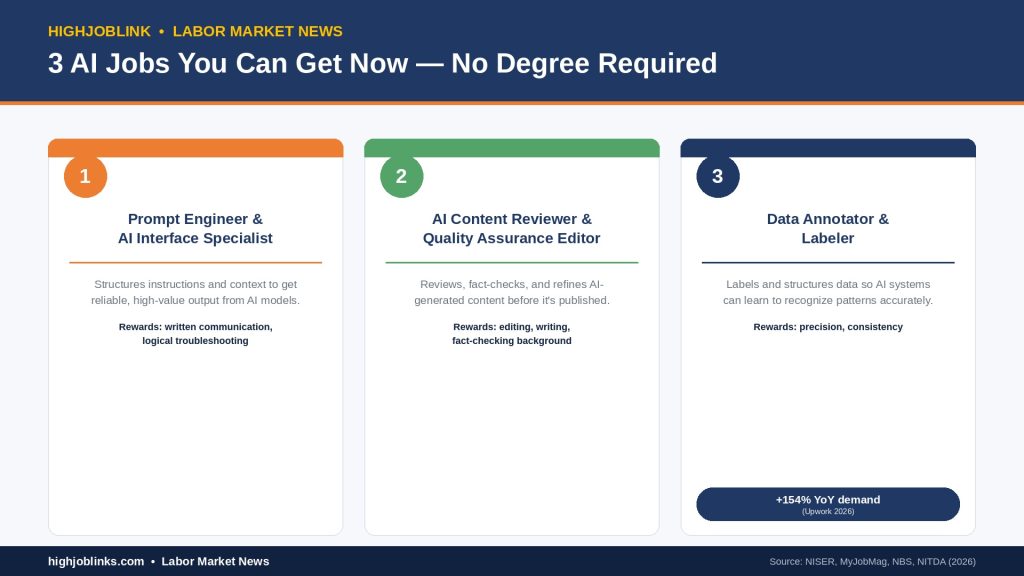Click the description 'Structures instructions and context...'
Viewport: 1024px width, 576px height.
coord(195,293)
